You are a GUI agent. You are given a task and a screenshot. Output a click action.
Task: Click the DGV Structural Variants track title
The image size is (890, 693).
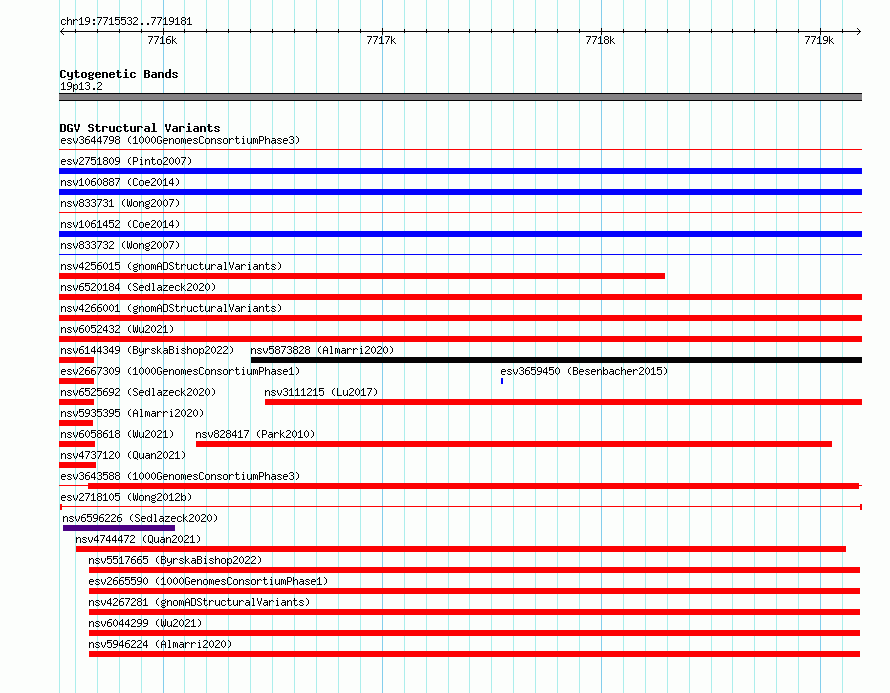coord(140,128)
